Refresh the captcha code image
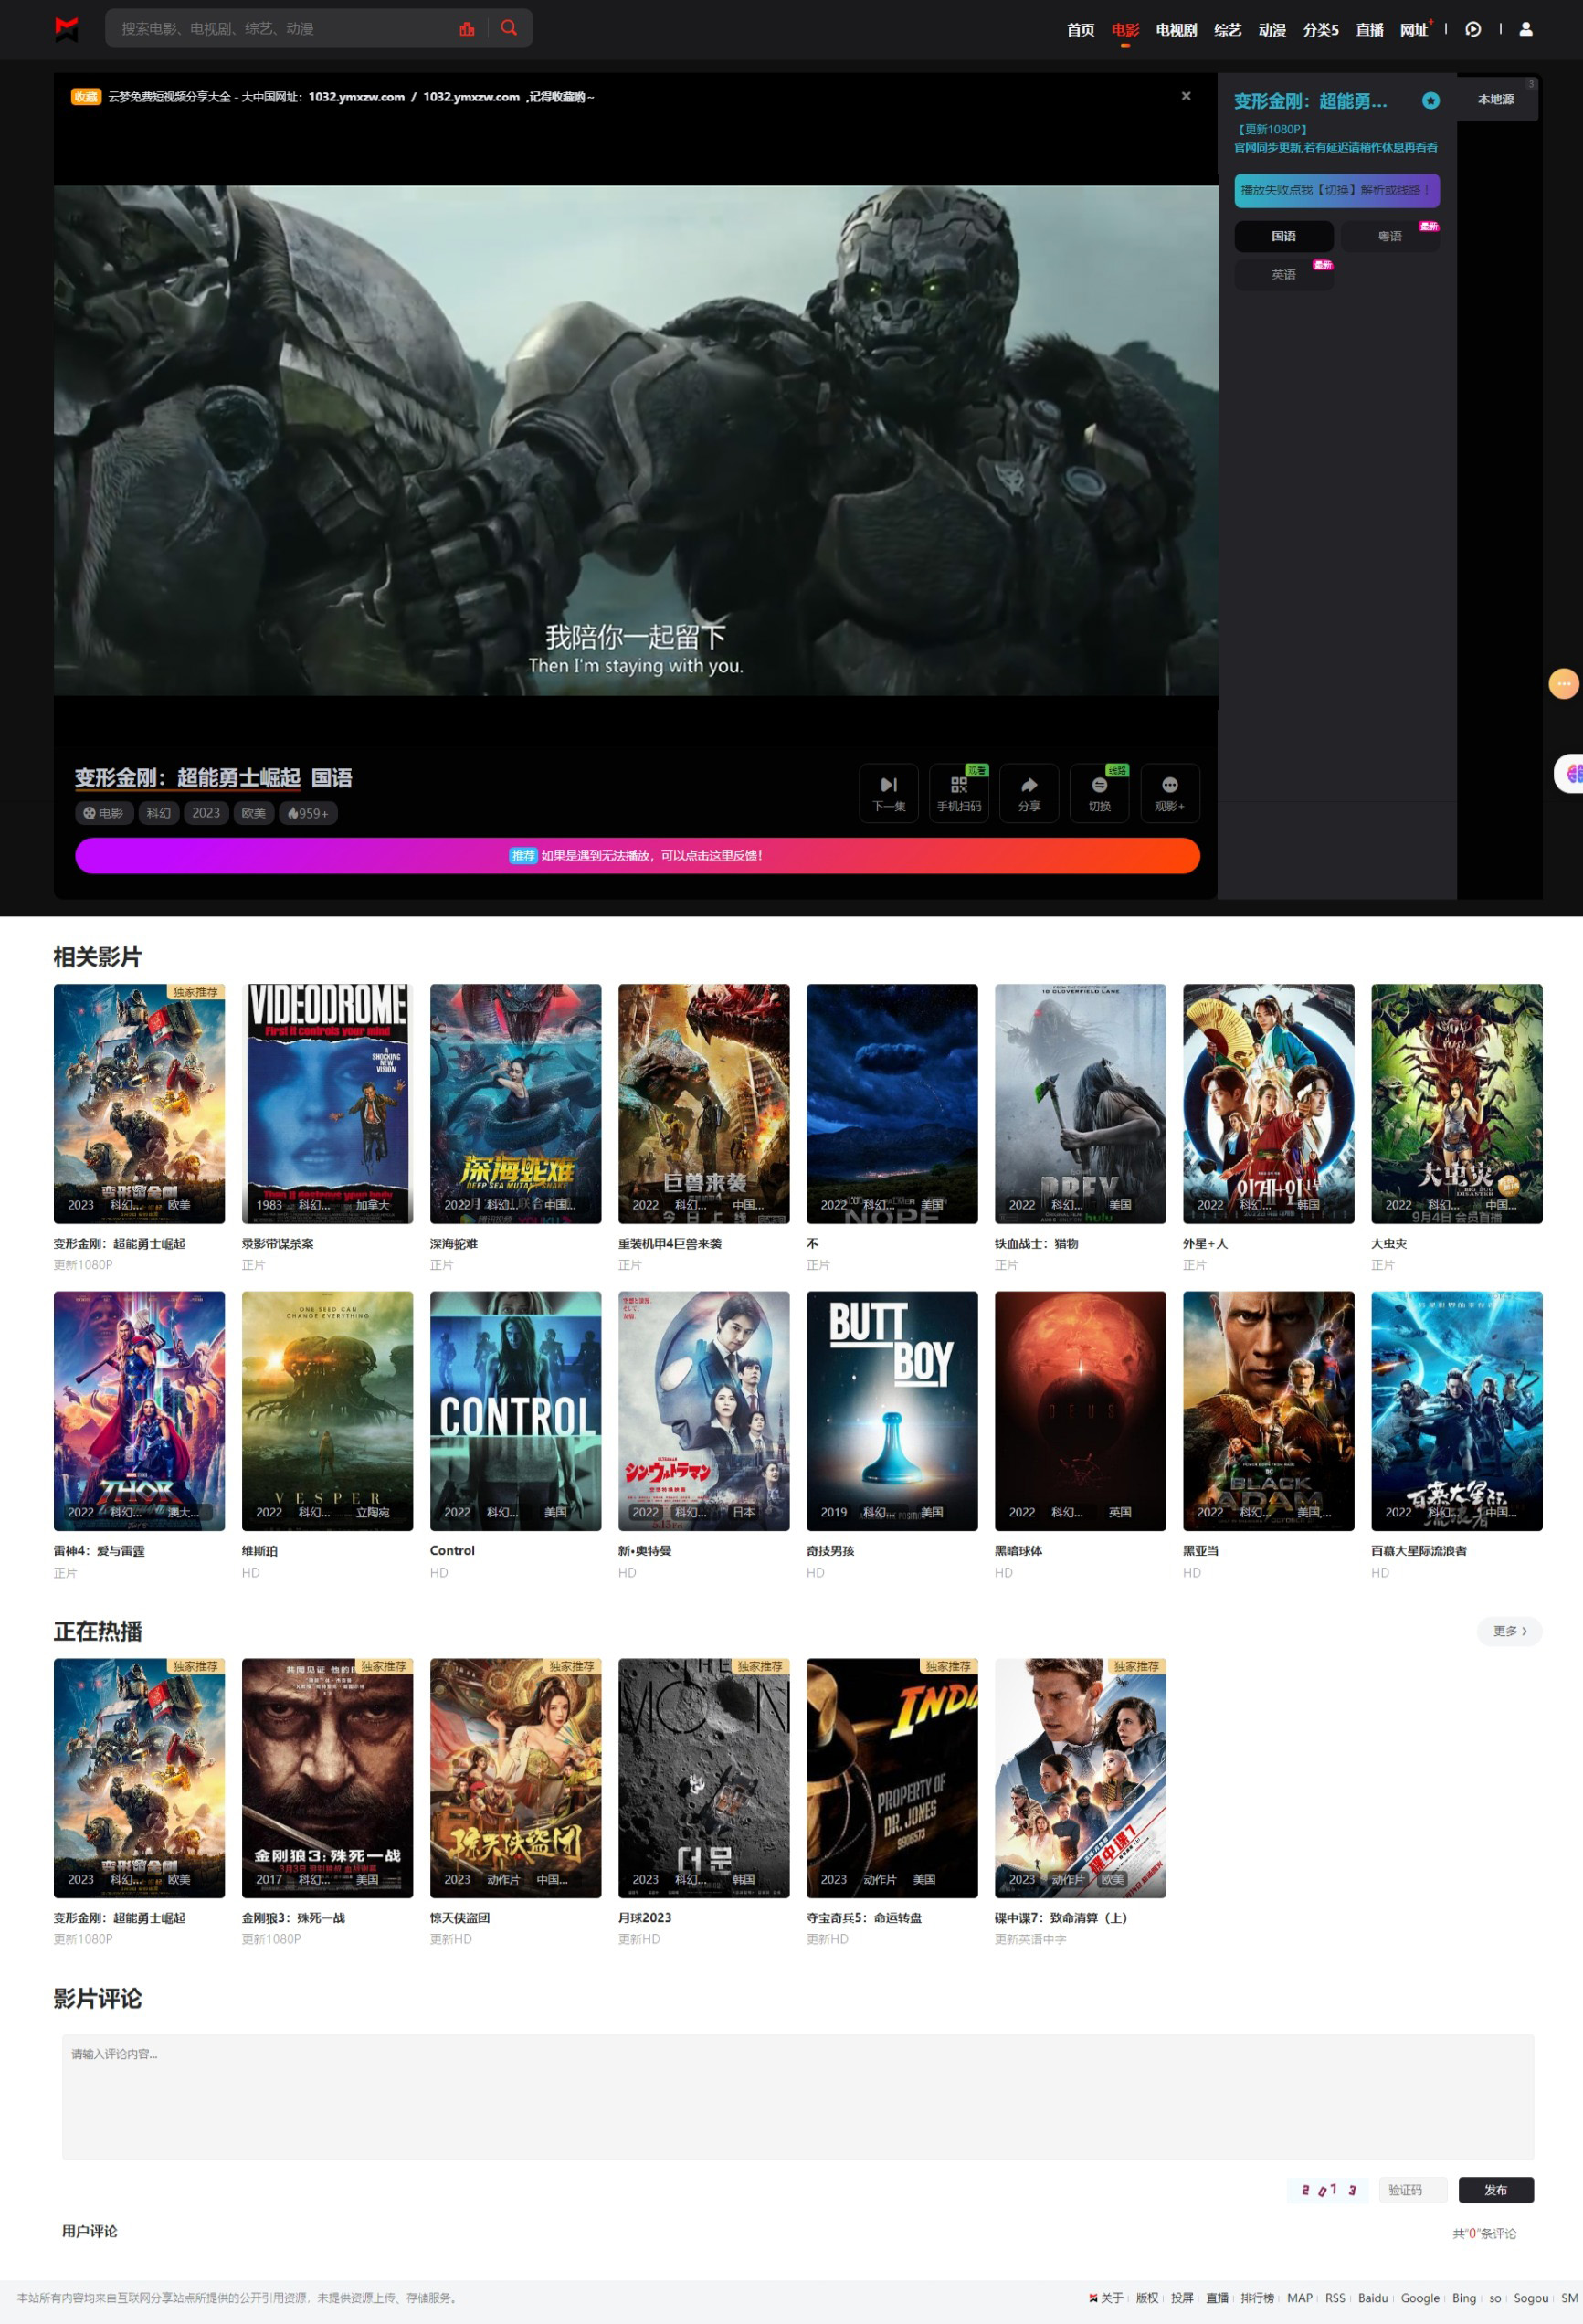The width and height of the screenshot is (1583, 2324). [x=1329, y=2190]
